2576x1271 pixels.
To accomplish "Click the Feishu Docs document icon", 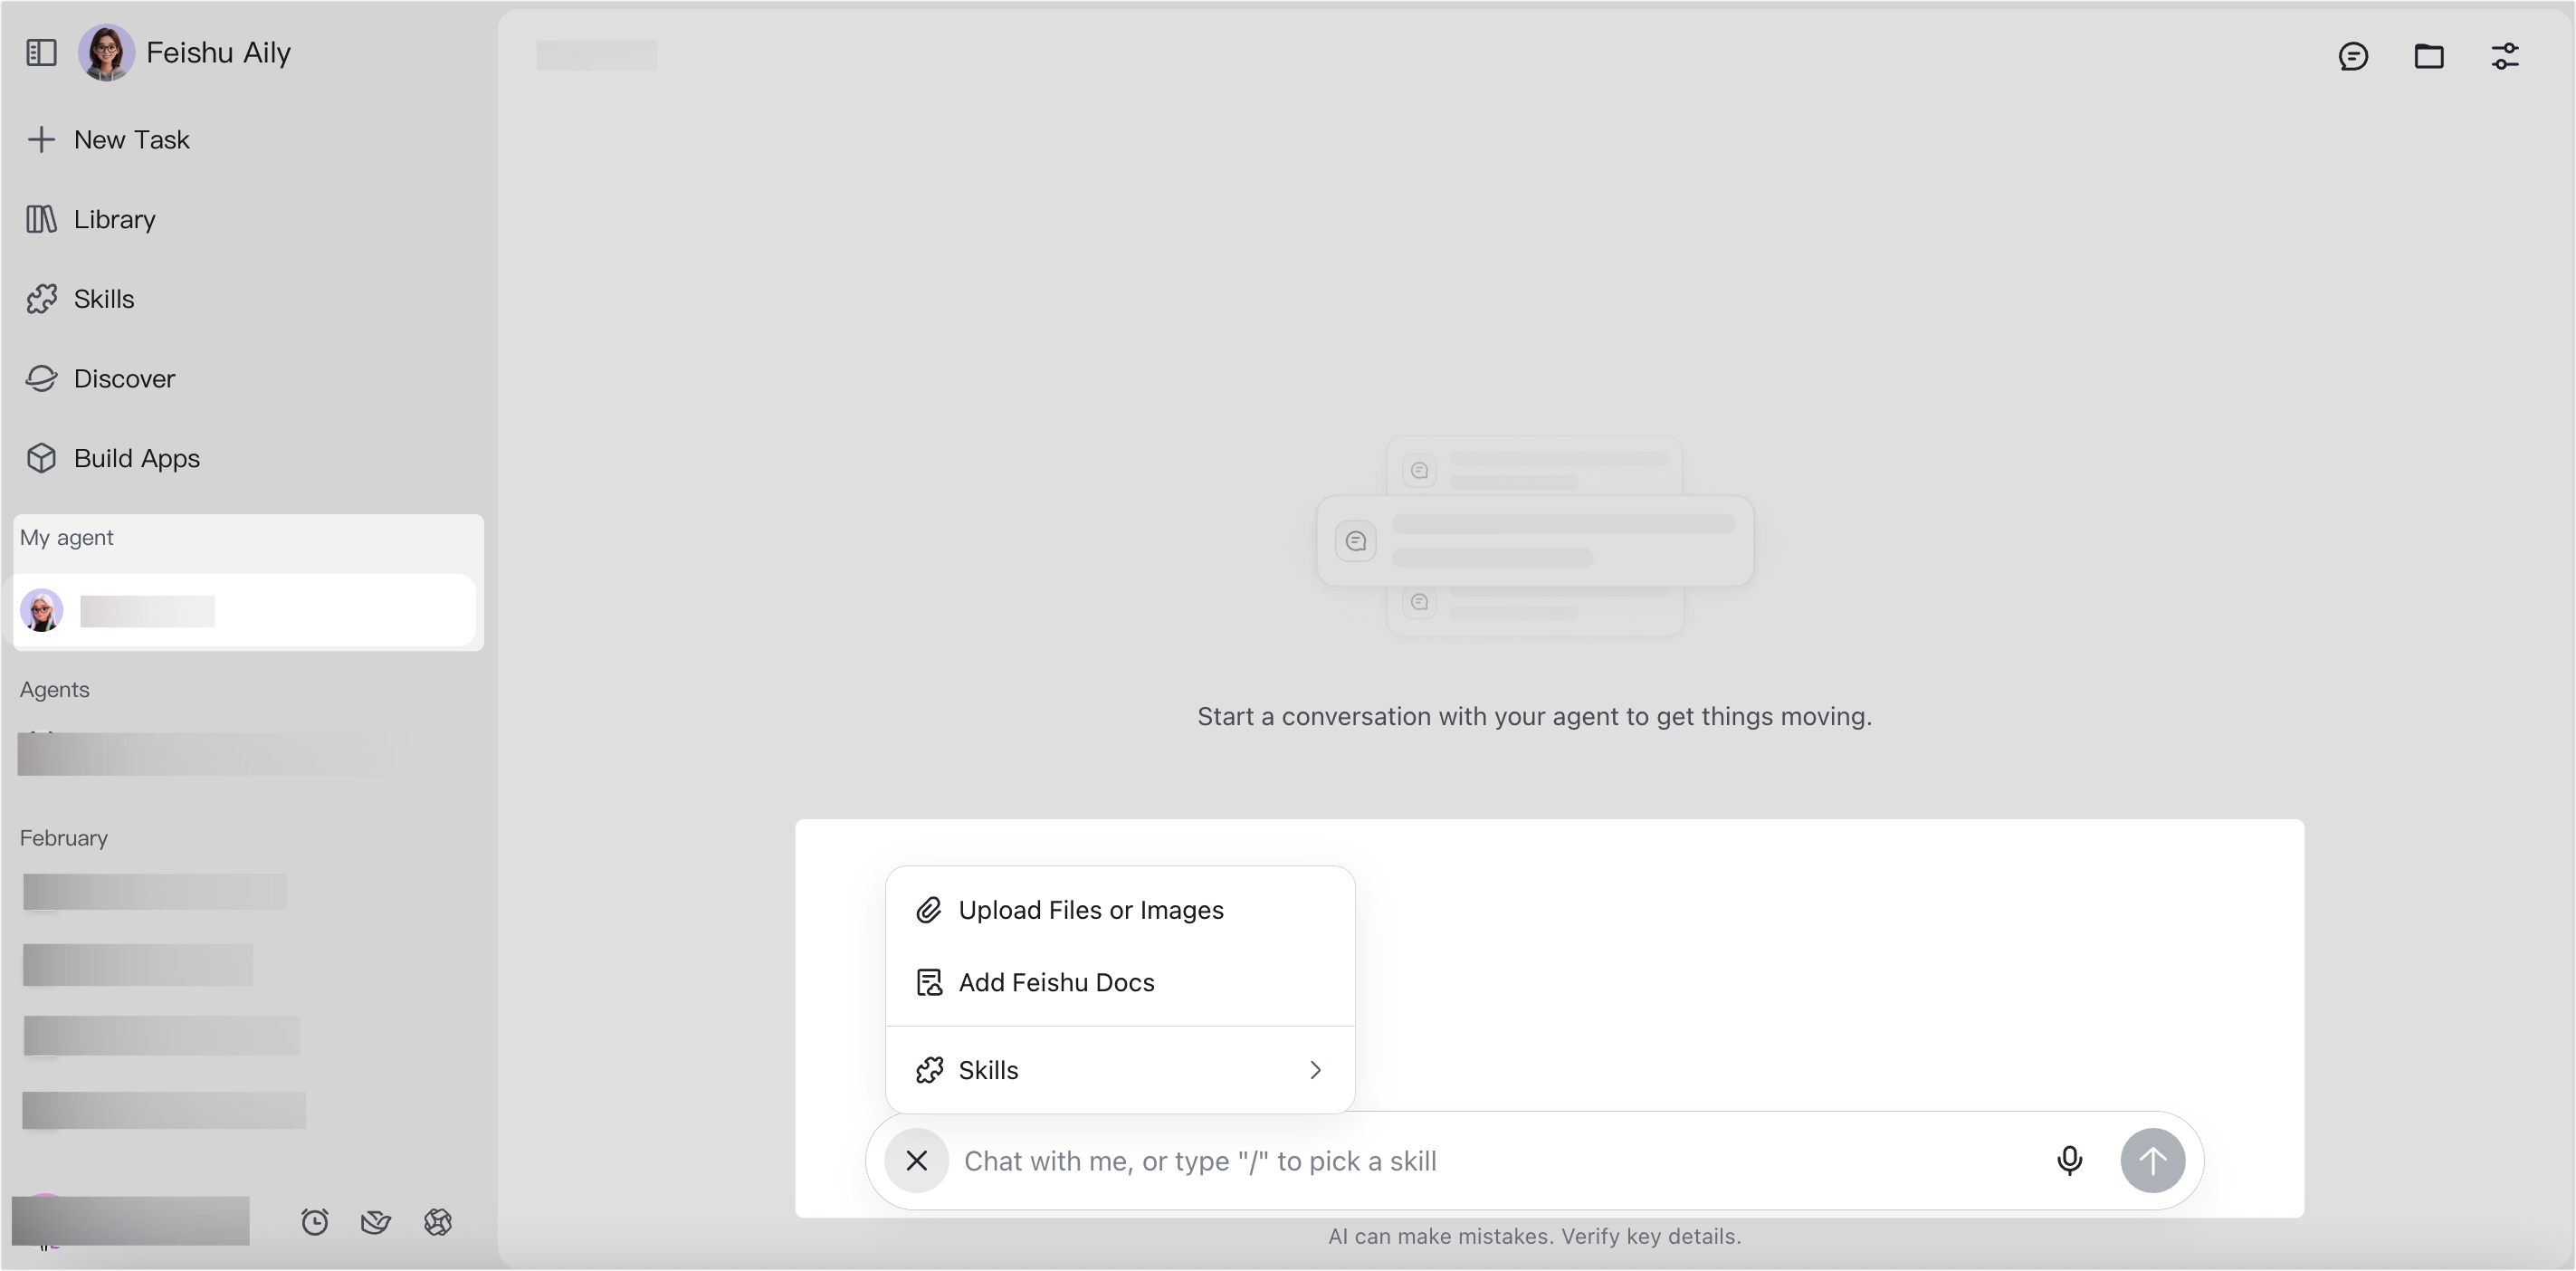I will click(929, 982).
